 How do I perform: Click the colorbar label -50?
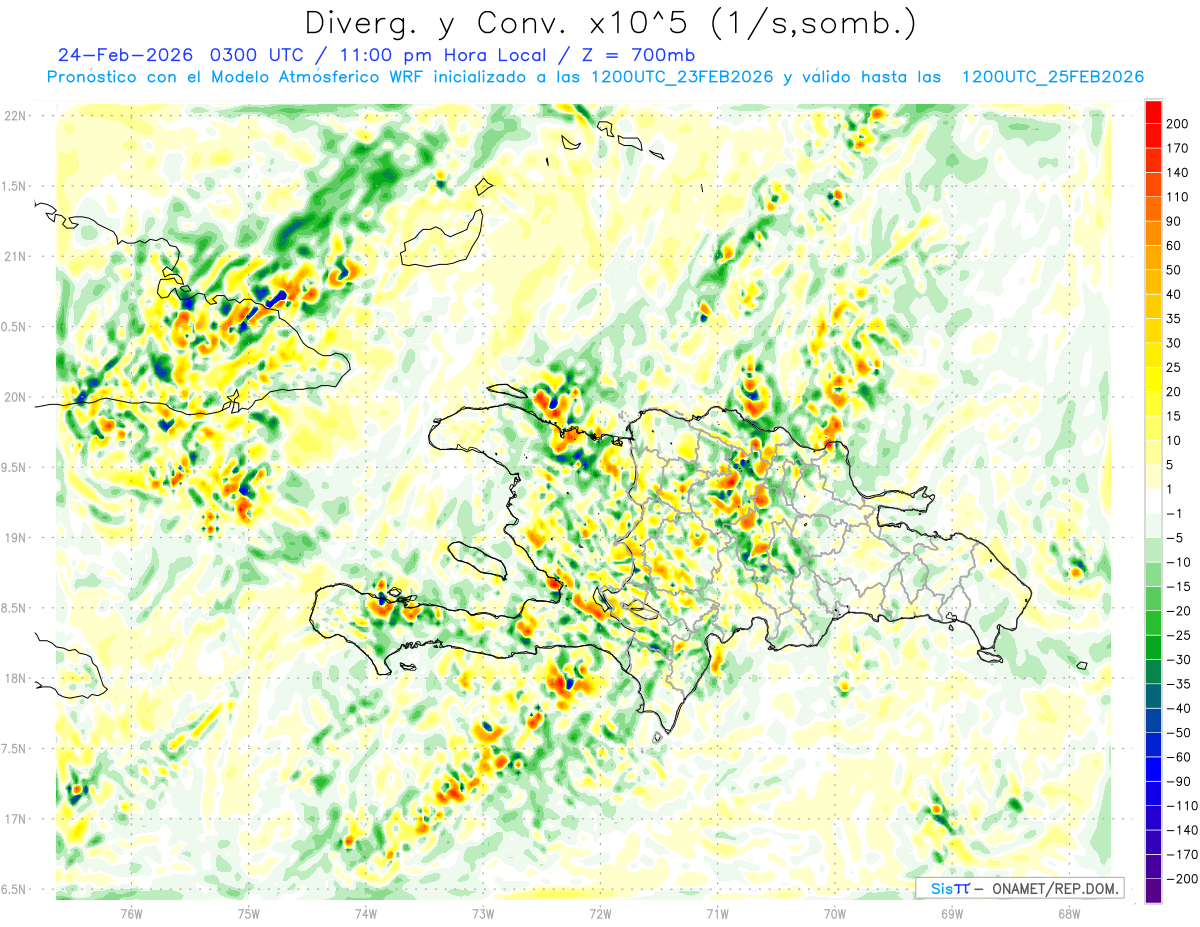(1179, 733)
